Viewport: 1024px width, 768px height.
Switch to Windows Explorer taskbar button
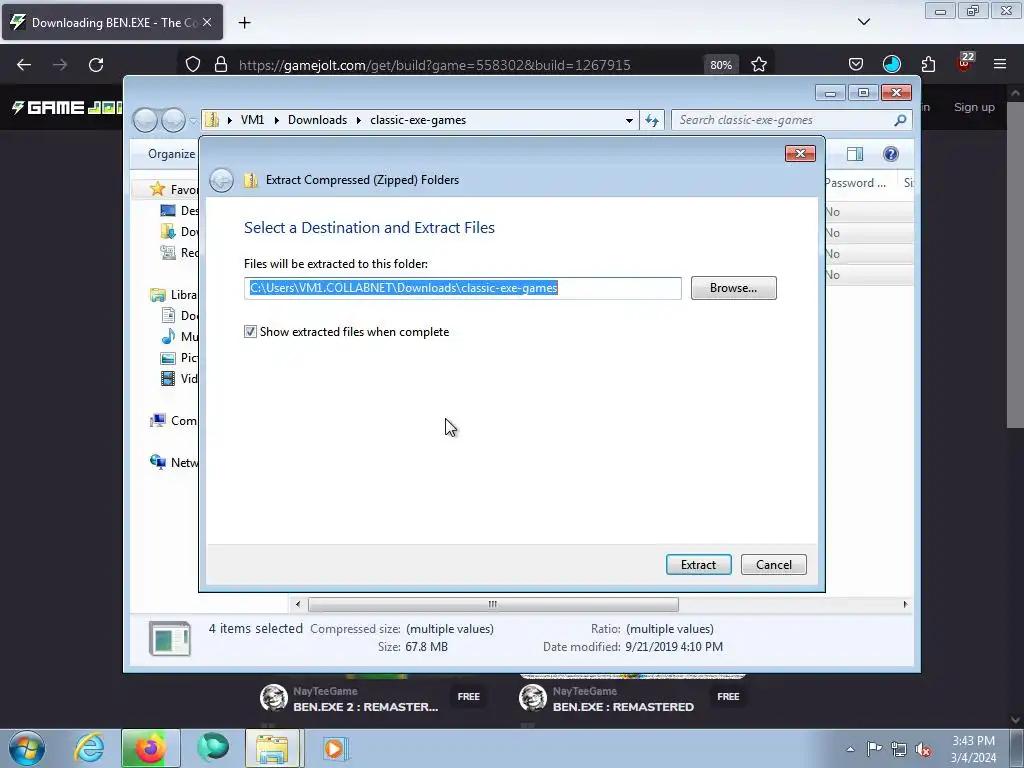[272, 748]
